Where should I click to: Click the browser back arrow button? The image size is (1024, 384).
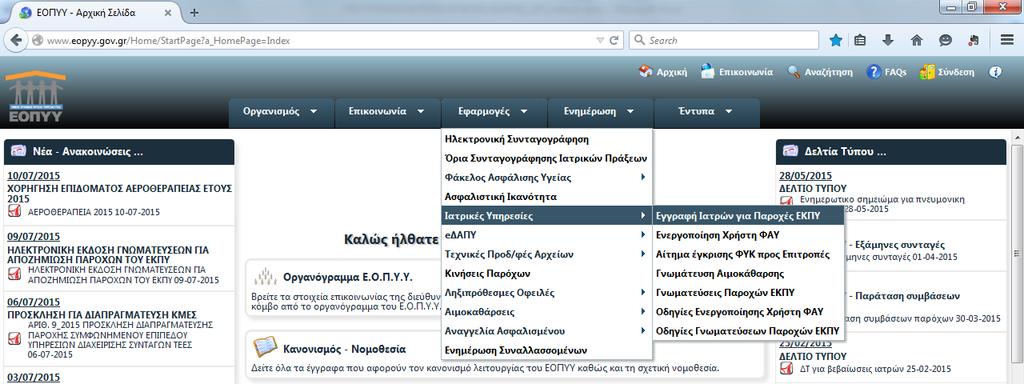click(x=16, y=40)
